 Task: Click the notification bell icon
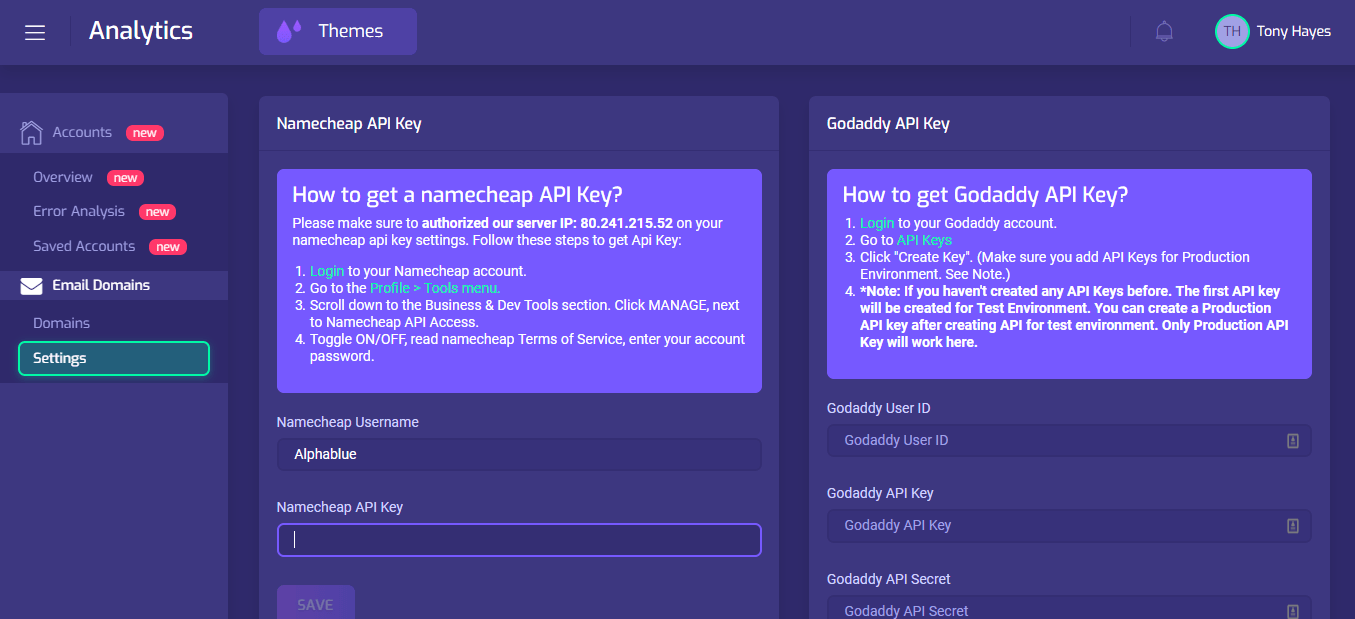1164,32
